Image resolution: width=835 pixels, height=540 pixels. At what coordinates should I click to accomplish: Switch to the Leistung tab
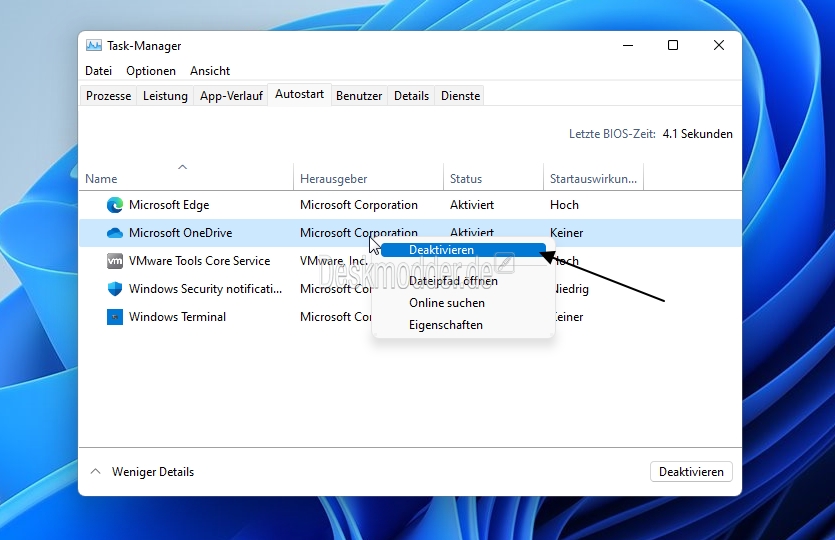[165, 96]
